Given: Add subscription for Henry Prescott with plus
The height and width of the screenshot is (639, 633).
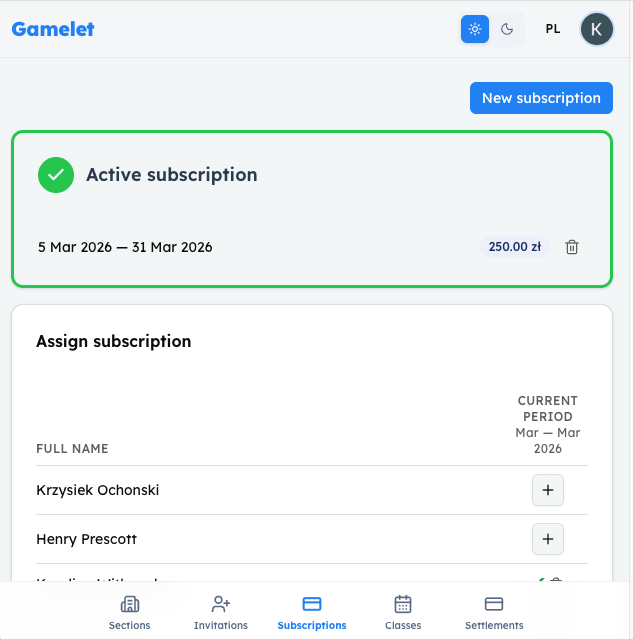Looking at the screenshot, I should click(x=547, y=539).
